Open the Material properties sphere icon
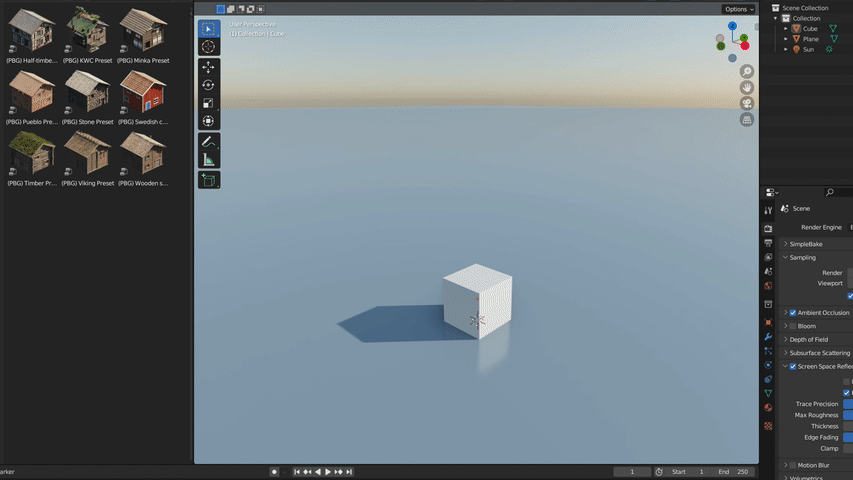853x480 pixels. [x=768, y=407]
